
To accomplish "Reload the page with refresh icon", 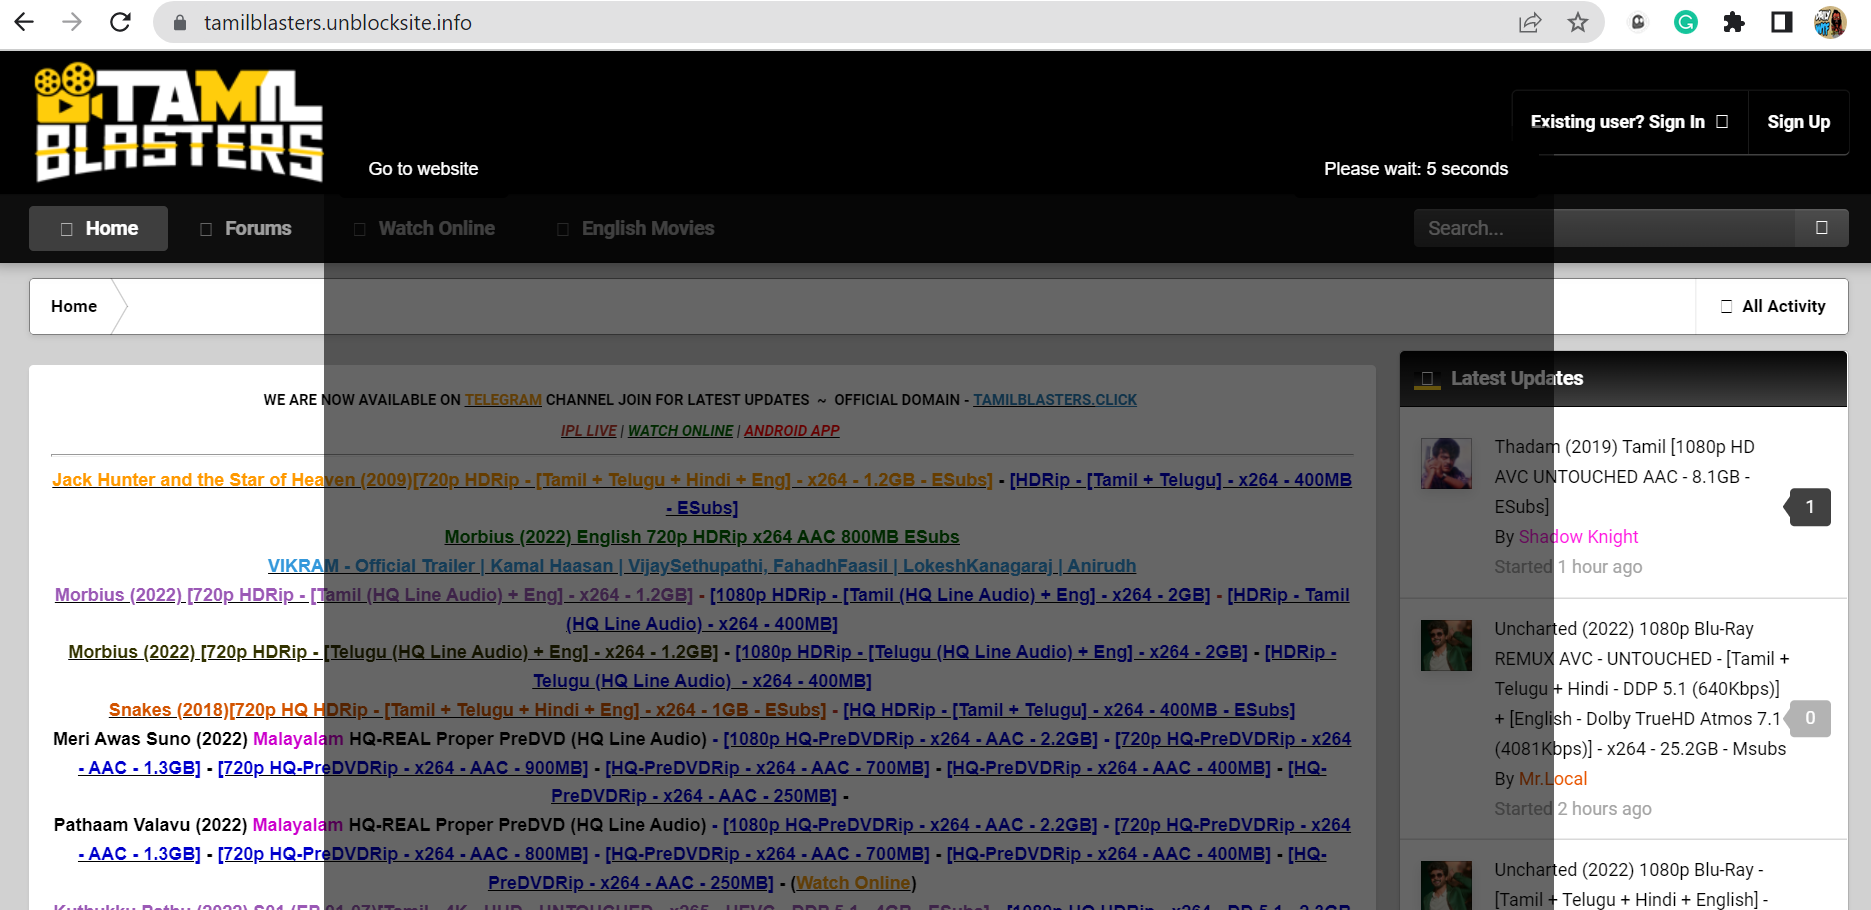I will tap(120, 22).
